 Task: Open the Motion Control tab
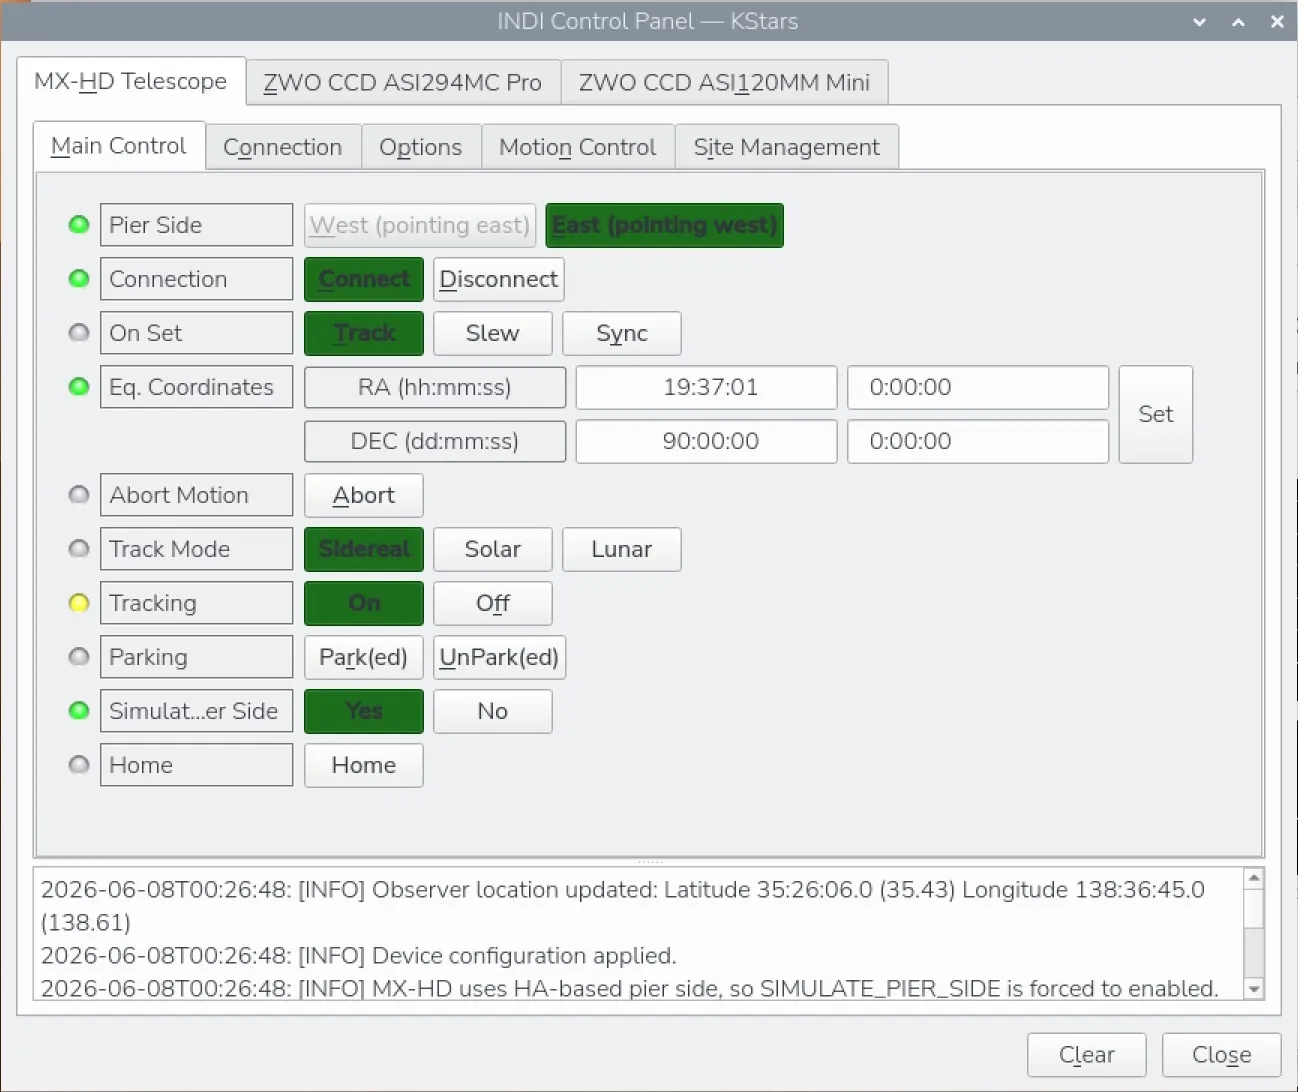(x=578, y=147)
